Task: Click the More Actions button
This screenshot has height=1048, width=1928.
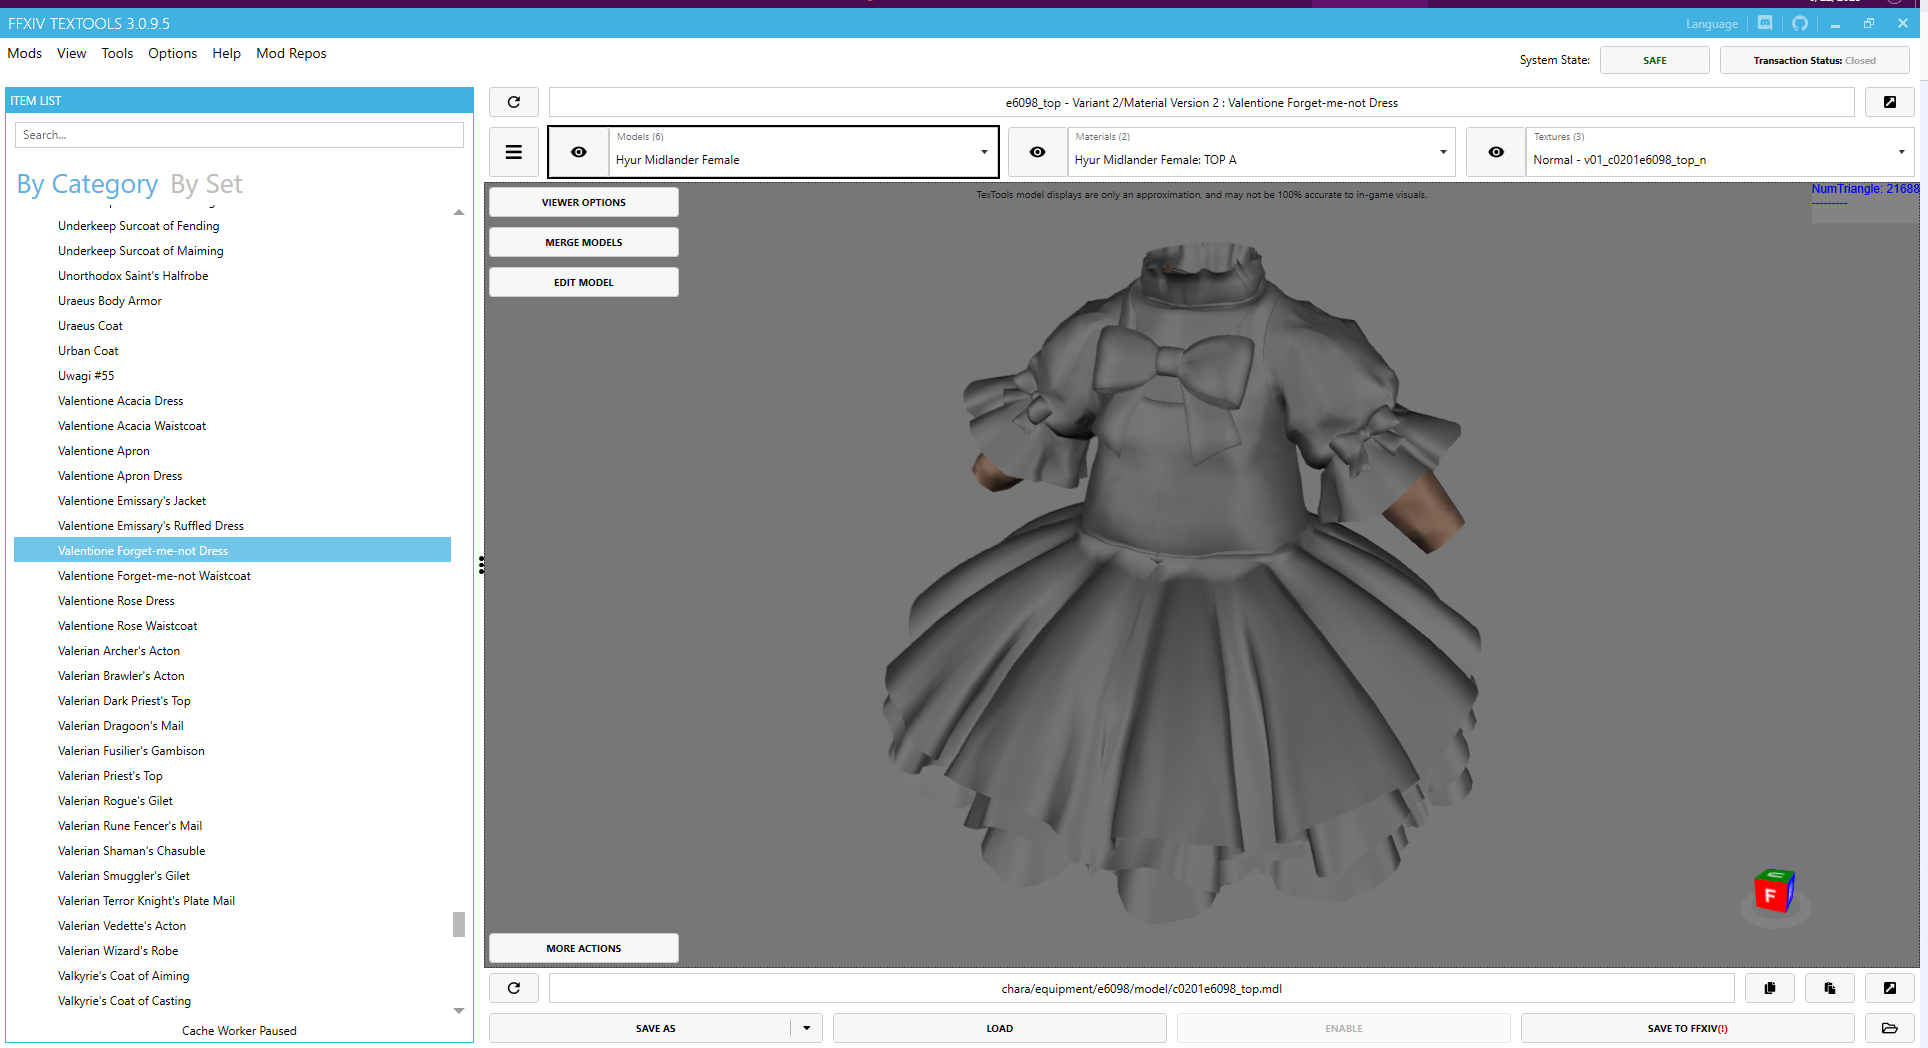Action: tap(584, 948)
